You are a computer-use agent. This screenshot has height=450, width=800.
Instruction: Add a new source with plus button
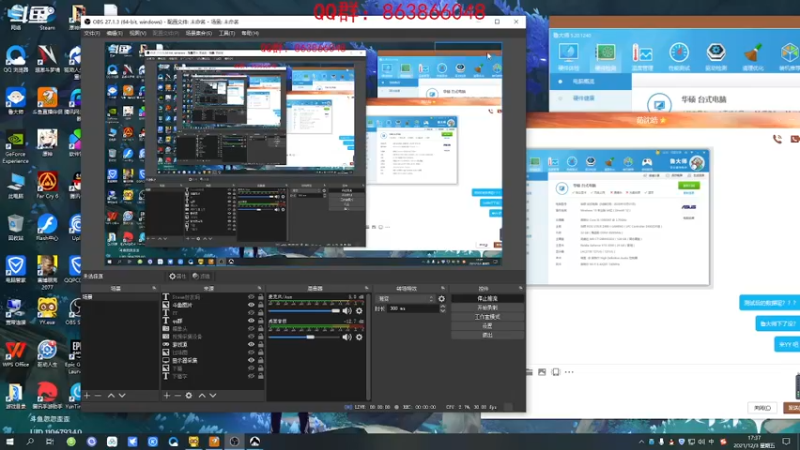(166, 395)
